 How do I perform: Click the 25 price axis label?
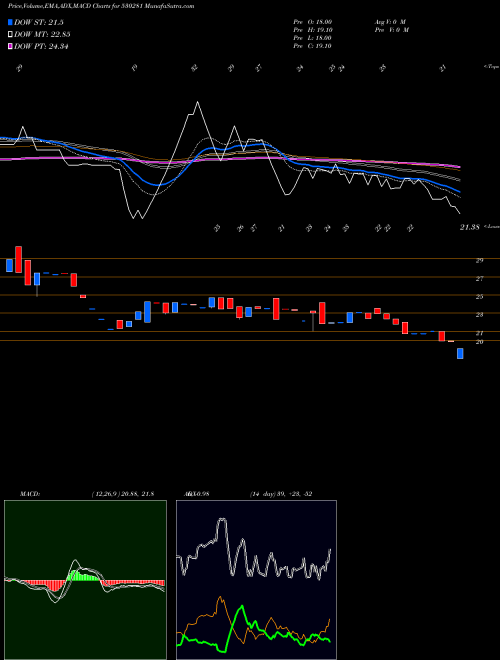coord(479,297)
